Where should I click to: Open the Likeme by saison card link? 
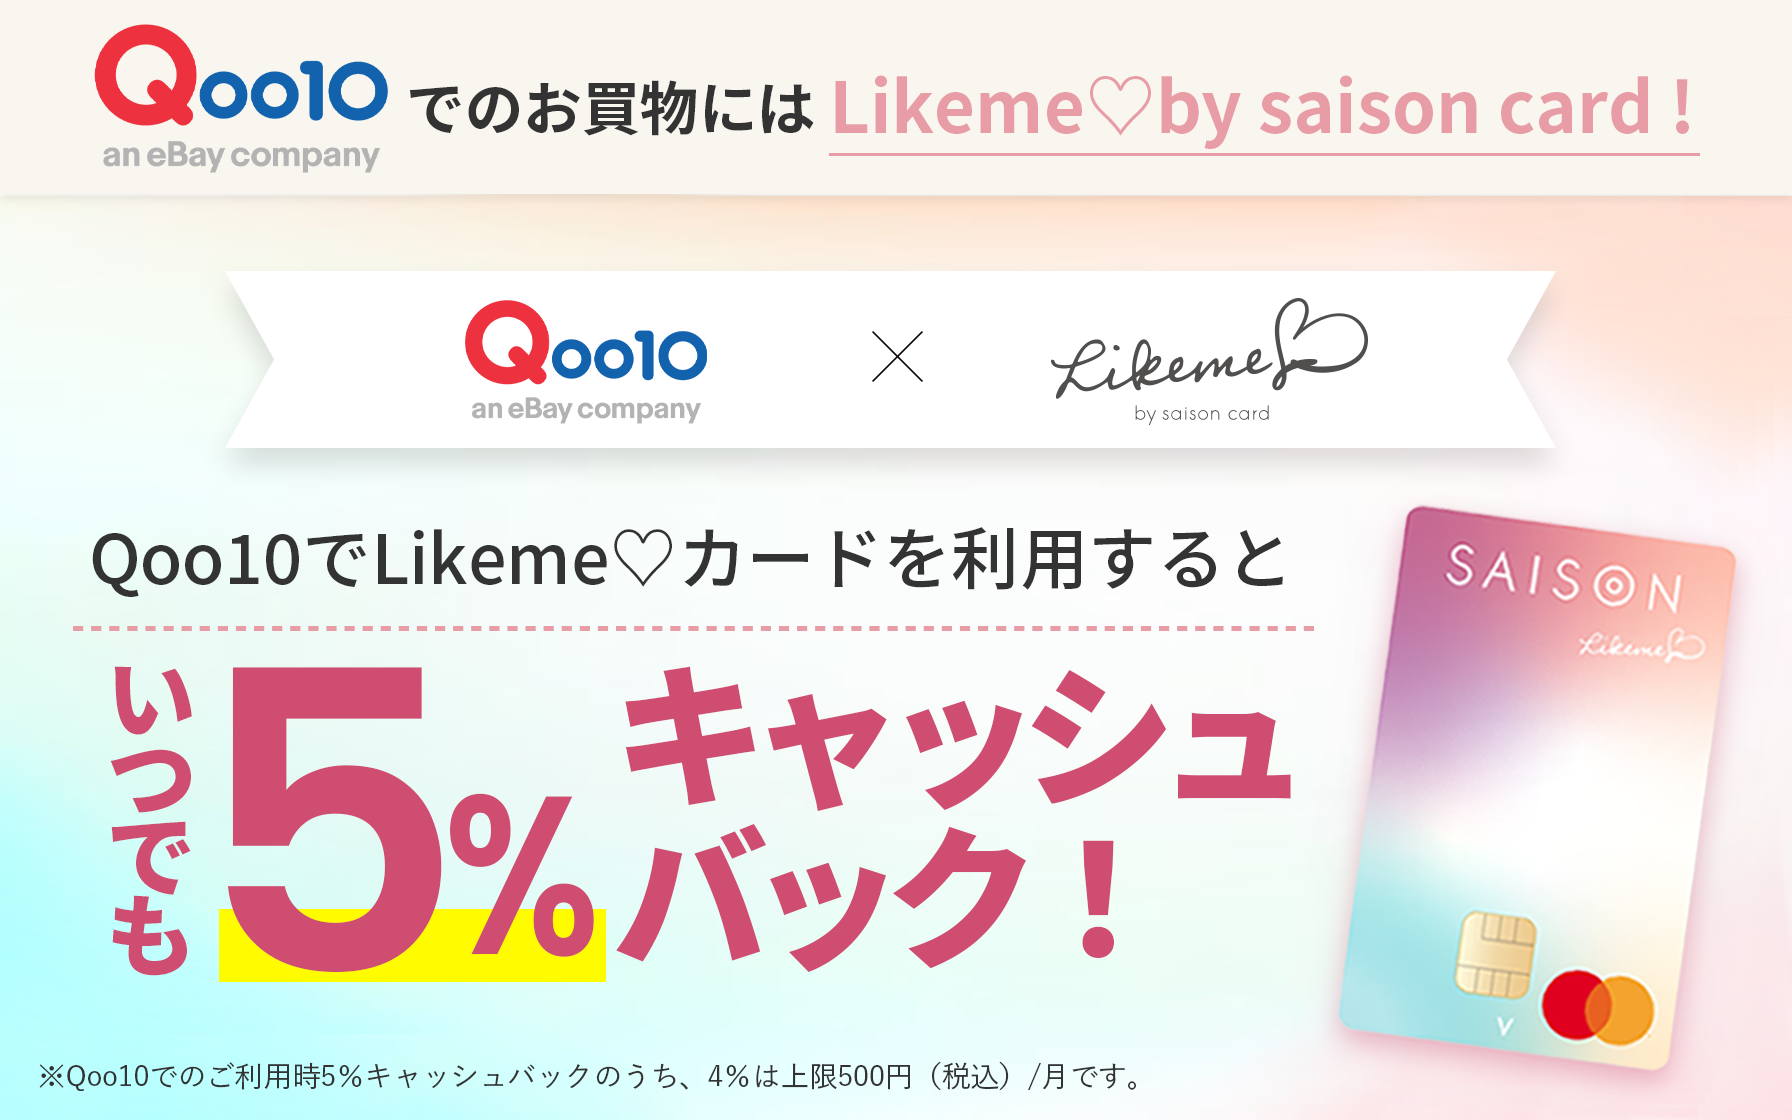[1263, 109]
